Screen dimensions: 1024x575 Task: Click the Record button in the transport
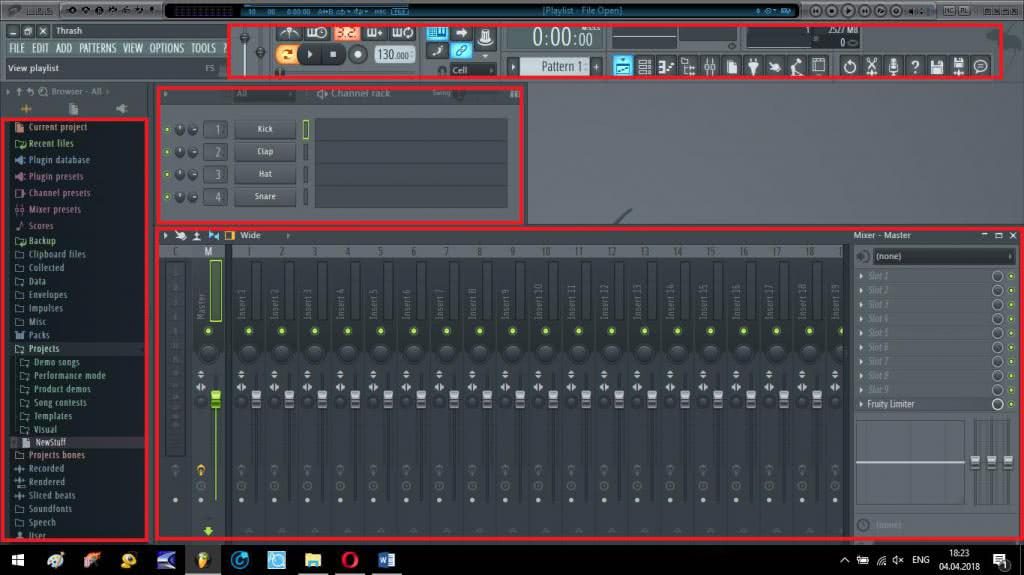click(x=358, y=54)
